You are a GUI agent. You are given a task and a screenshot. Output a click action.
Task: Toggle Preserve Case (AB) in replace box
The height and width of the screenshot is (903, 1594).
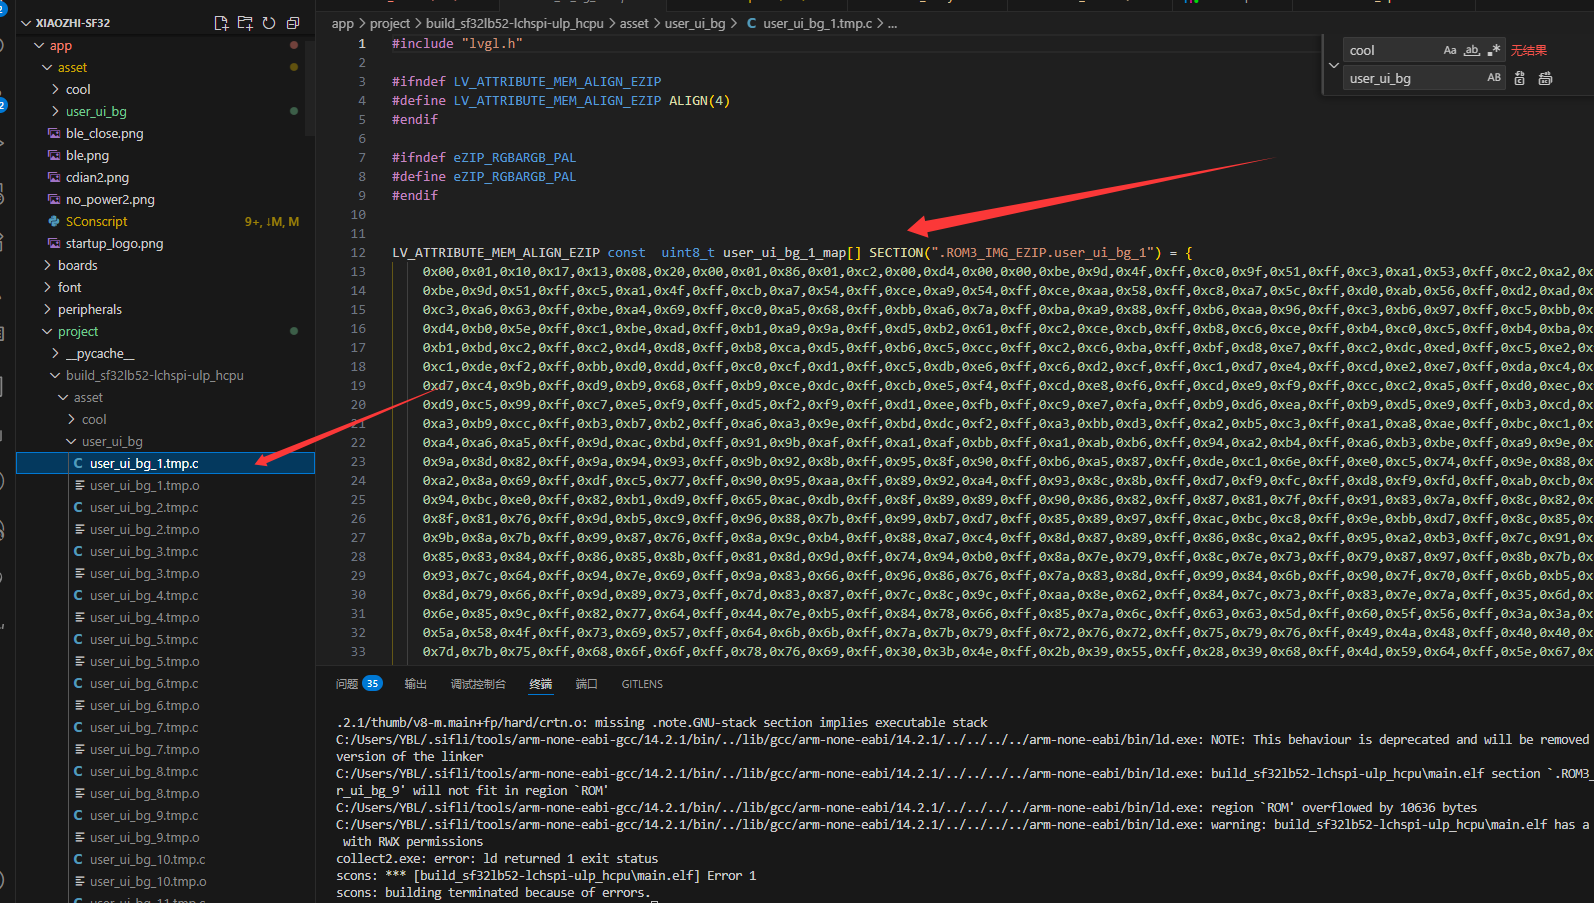pyautogui.click(x=1494, y=78)
